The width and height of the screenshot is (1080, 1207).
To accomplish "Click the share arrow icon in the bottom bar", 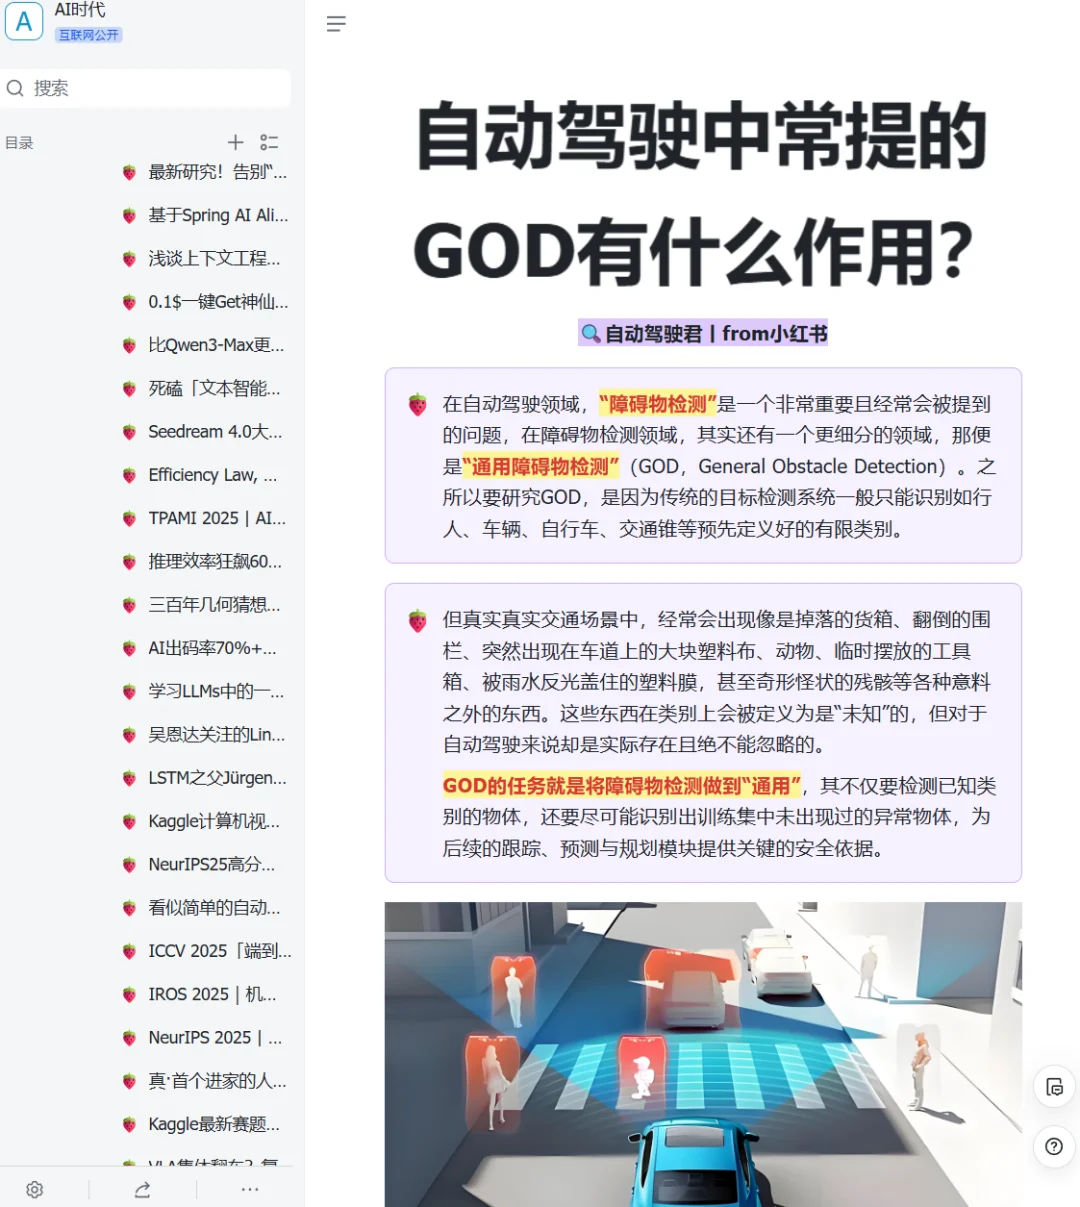I will click(x=141, y=1189).
